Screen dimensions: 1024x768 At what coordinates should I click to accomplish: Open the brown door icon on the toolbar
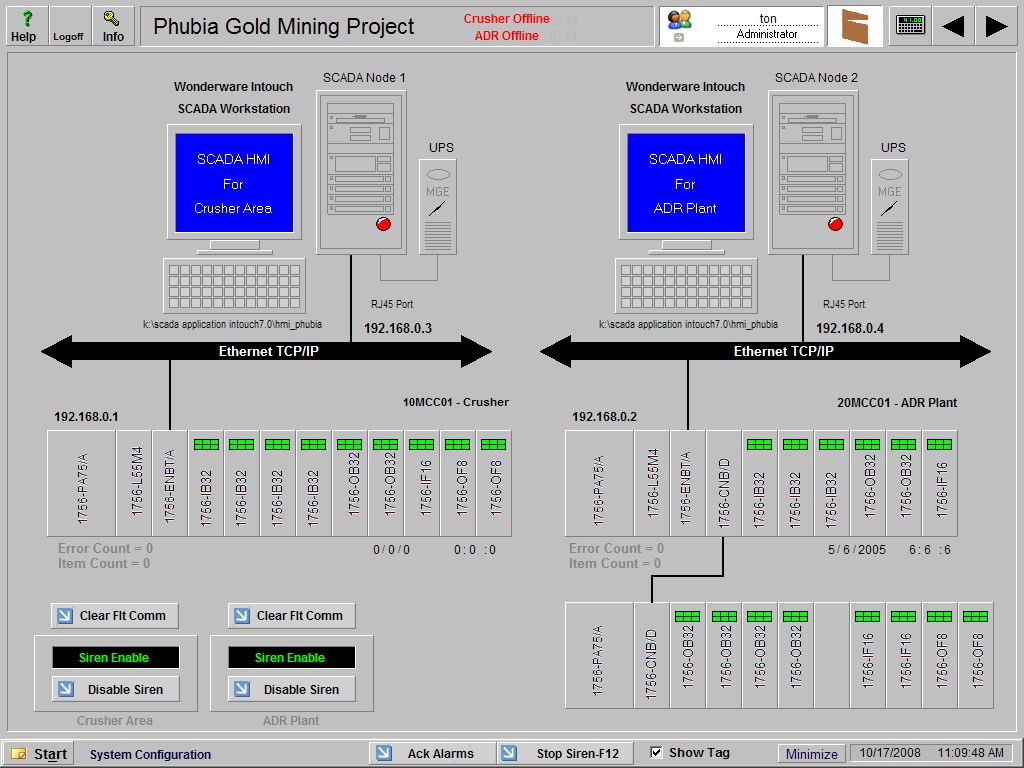[x=854, y=25]
